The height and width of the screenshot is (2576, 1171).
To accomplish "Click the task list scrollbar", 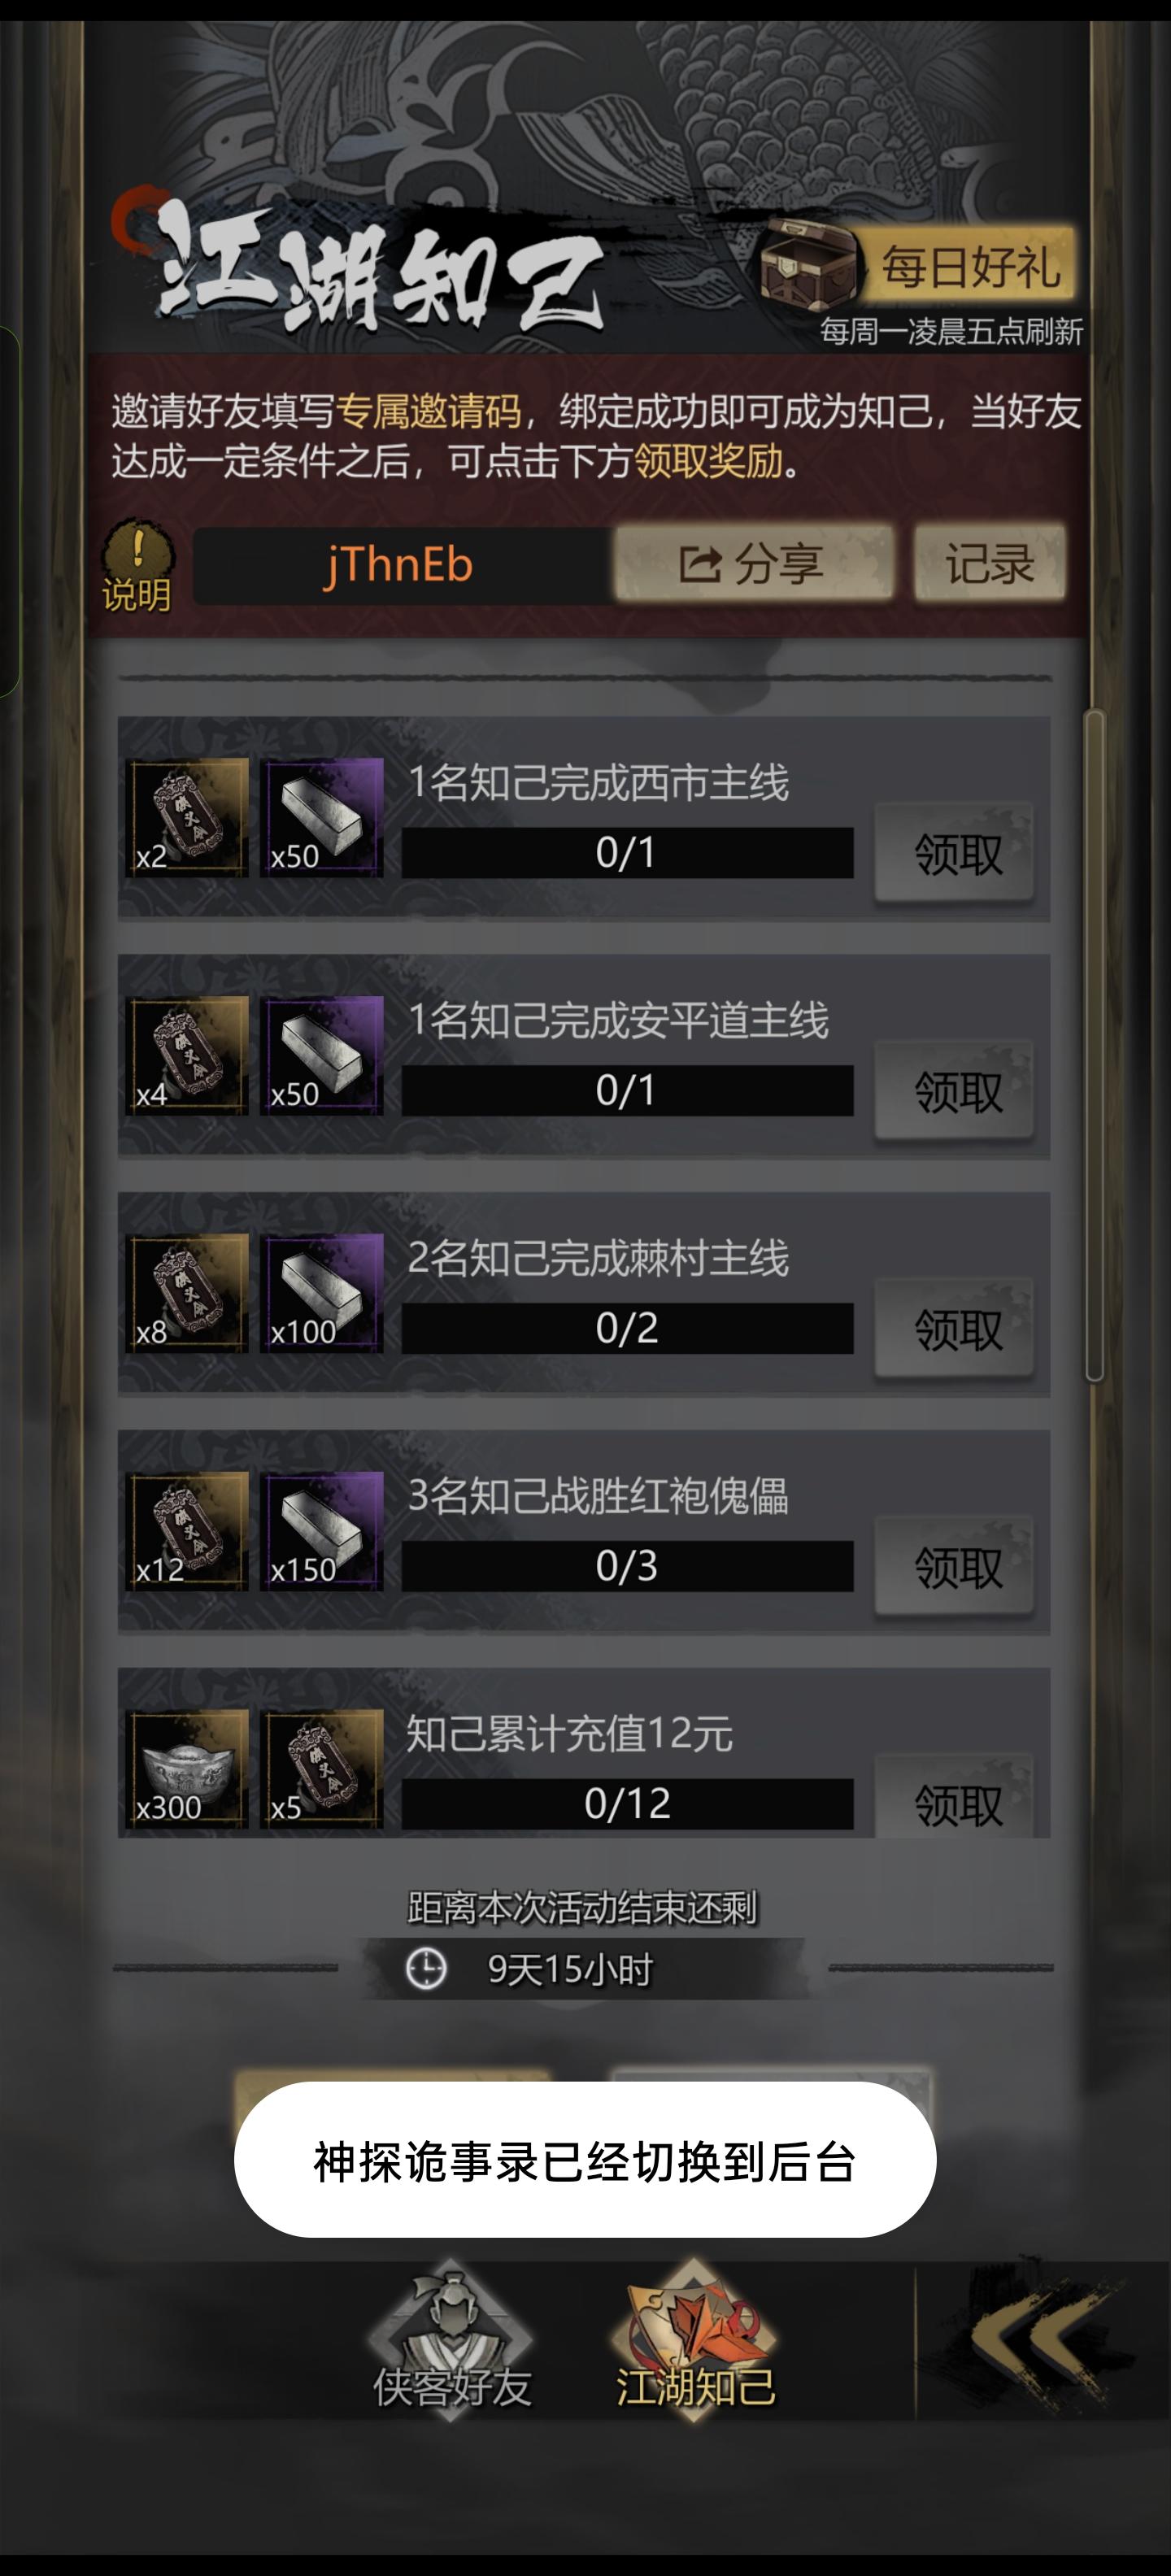I will (1094, 1045).
